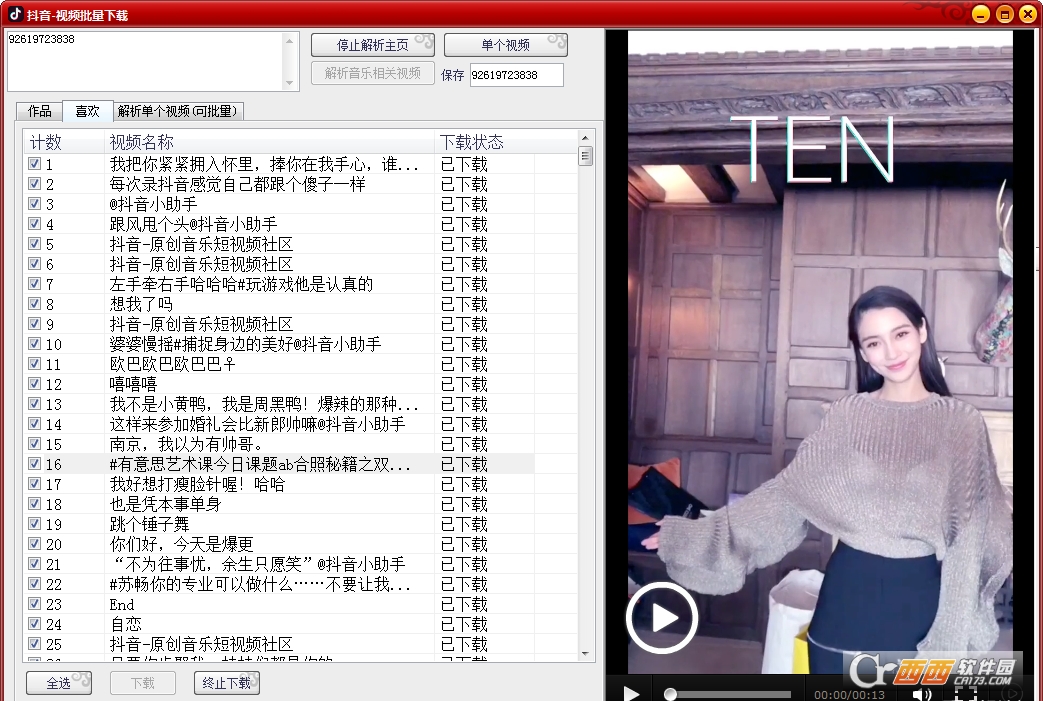This screenshot has height=701, width=1043.
Task: Maximize the window with the title bar button
Action: pyautogui.click(x=1005, y=14)
